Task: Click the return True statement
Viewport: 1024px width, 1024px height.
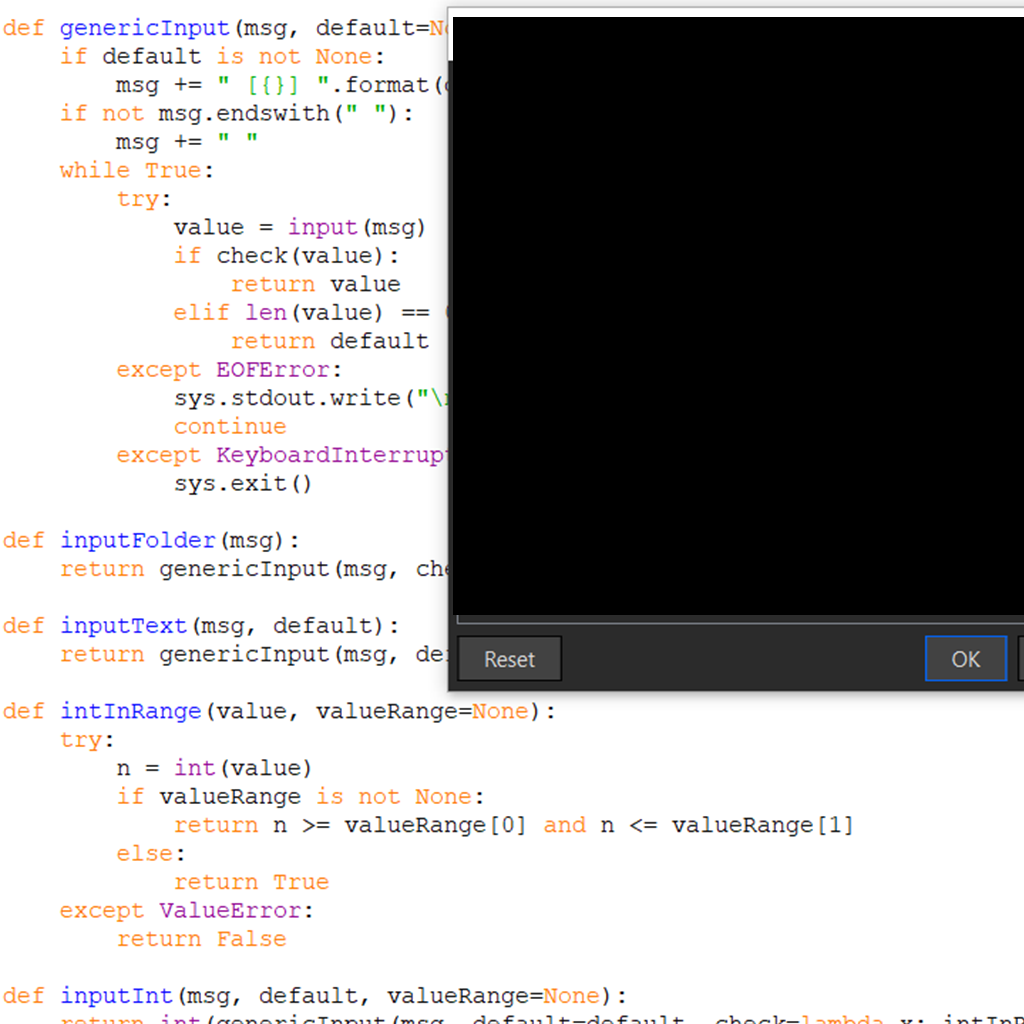Action: click(251, 882)
